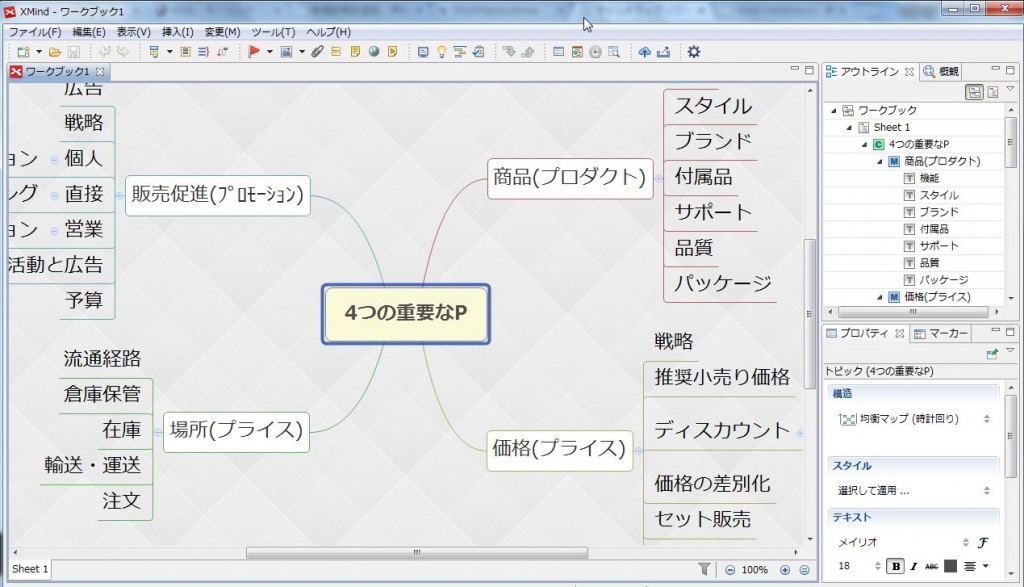Switch to the マーカー tab
The height and width of the screenshot is (587, 1024).
click(x=939, y=333)
